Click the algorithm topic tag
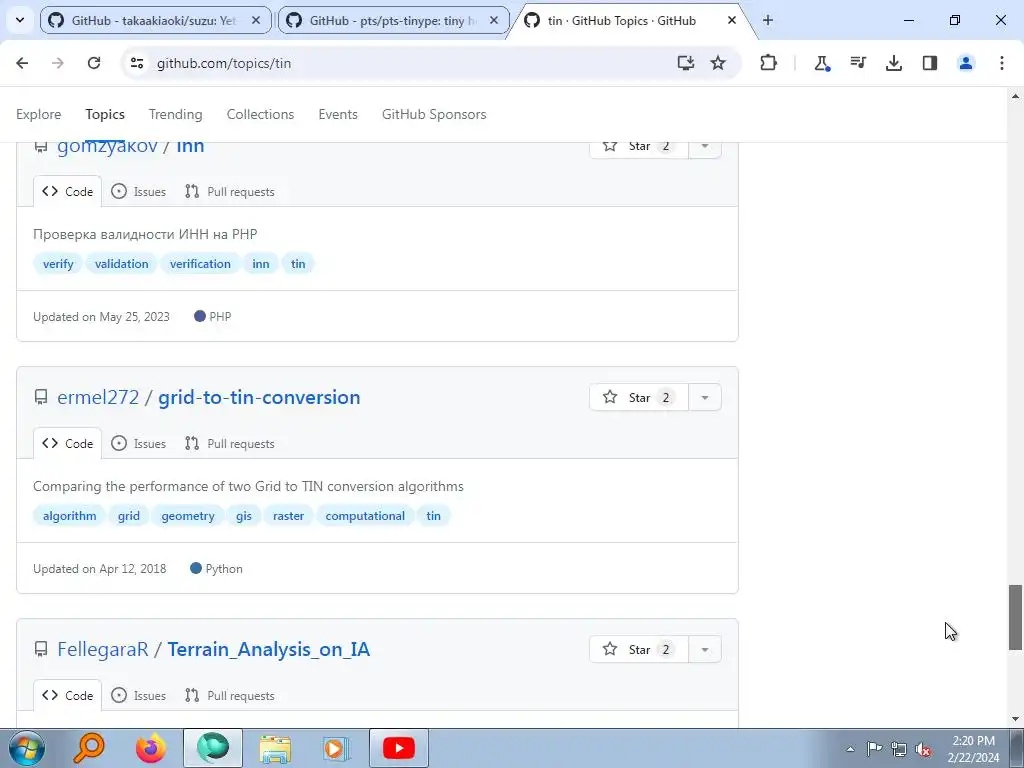This screenshot has width=1024, height=768. pos(69,516)
